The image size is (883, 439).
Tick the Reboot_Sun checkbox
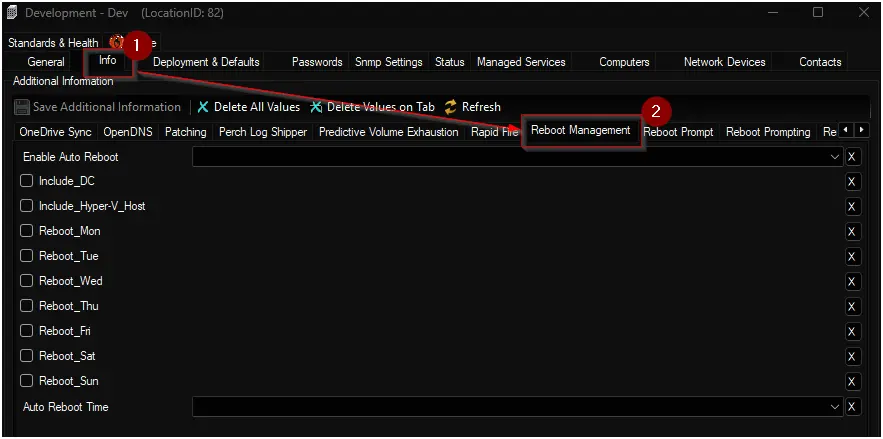click(26, 381)
